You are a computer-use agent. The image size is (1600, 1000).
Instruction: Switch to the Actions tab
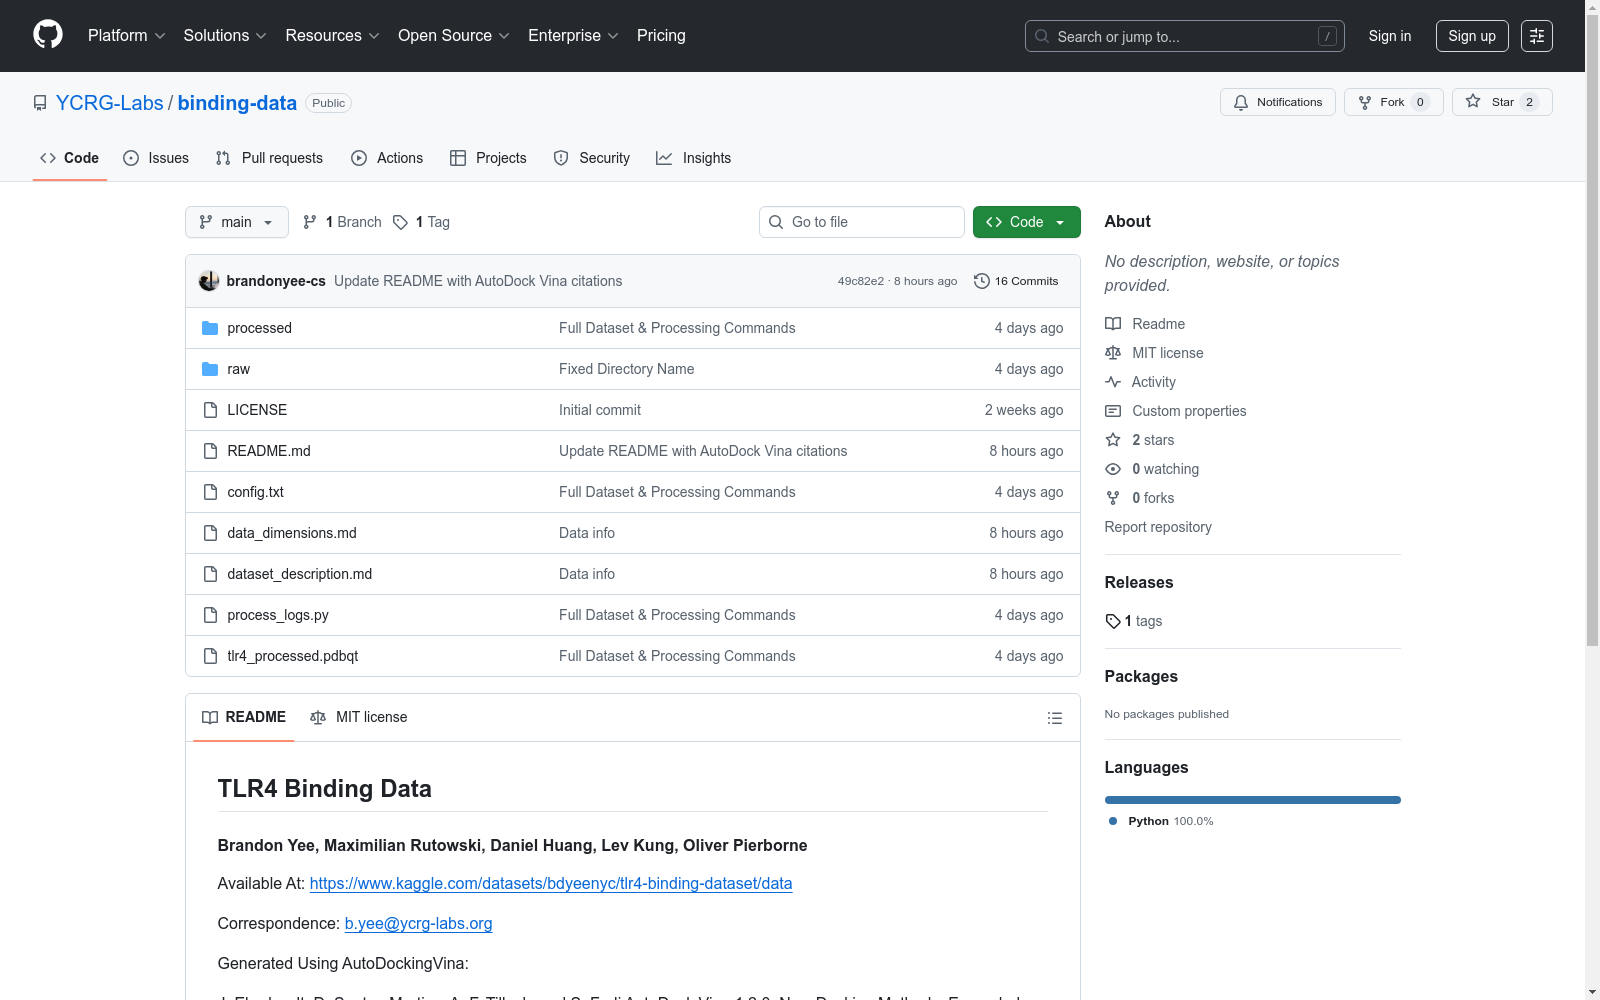(387, 158)
